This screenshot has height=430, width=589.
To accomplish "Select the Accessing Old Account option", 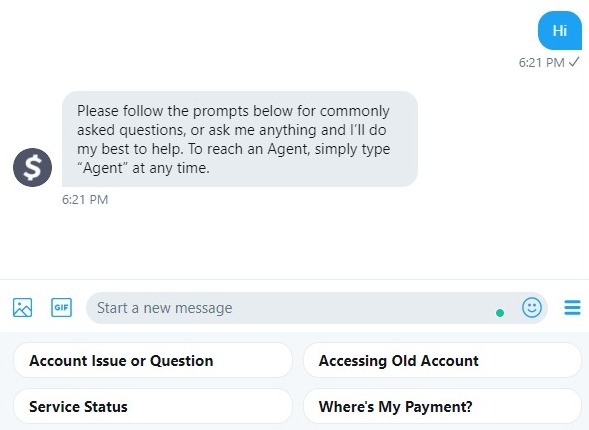I will point(442,361).
